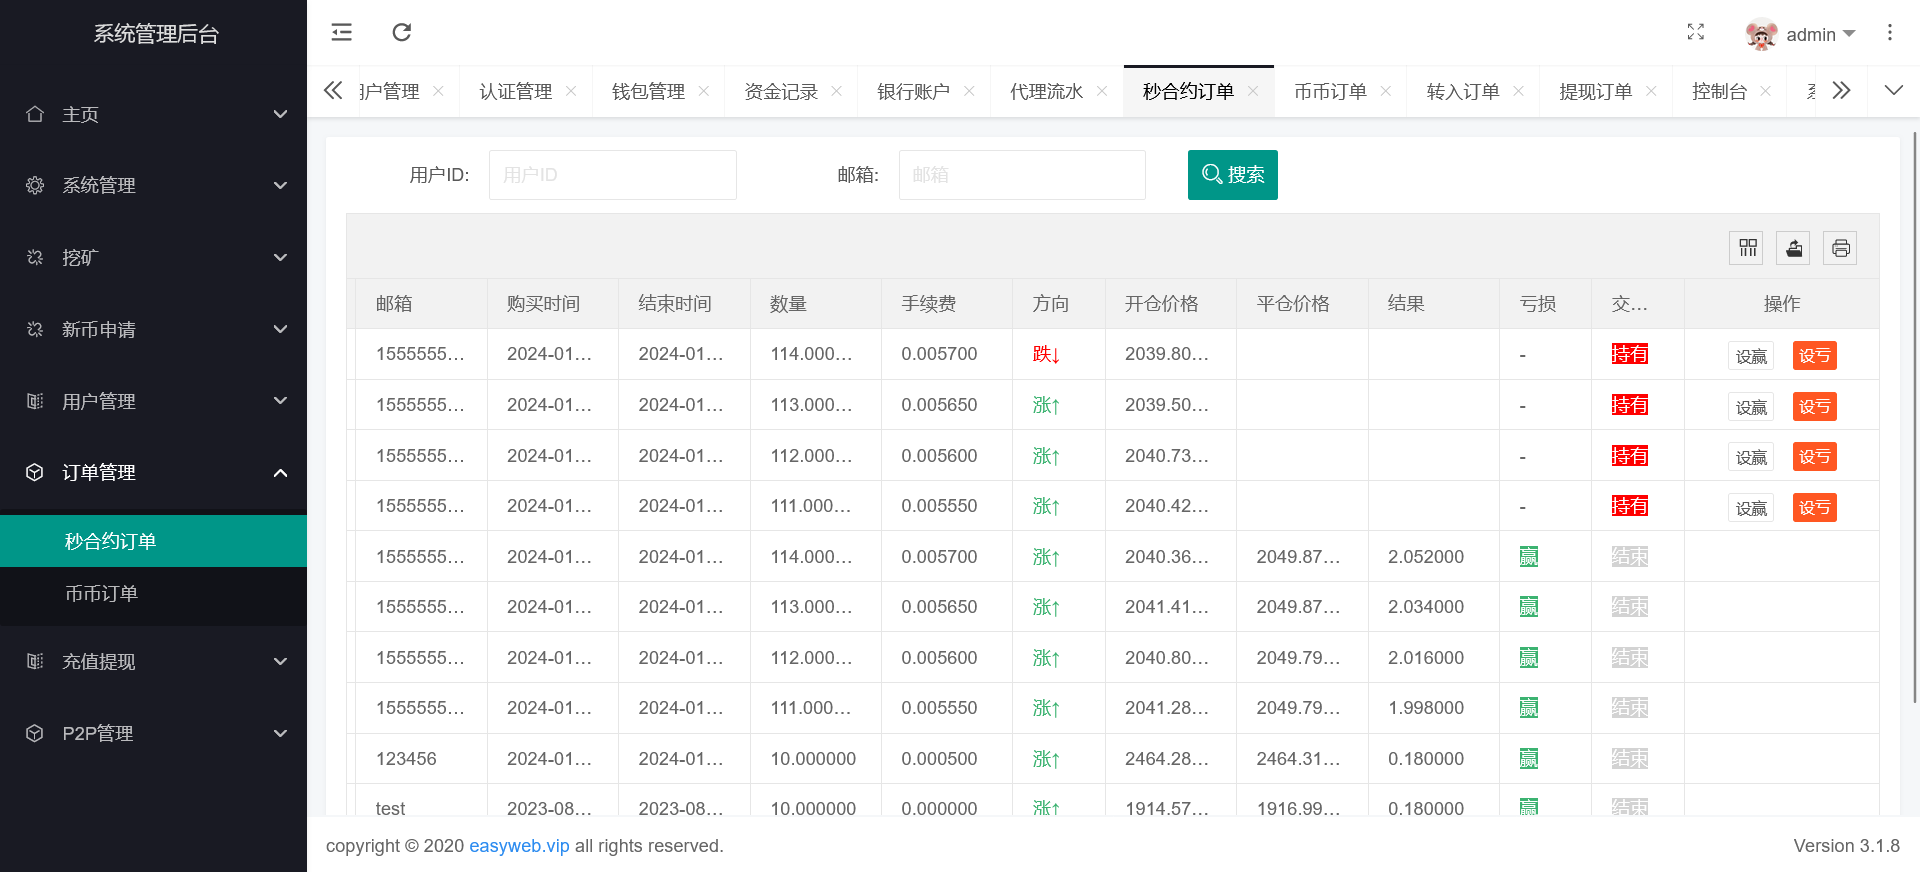This screenshot has height=872, width=1920.
Task: Open the tab operations dropdown arrow
Action: click(x=1893, y=91)
